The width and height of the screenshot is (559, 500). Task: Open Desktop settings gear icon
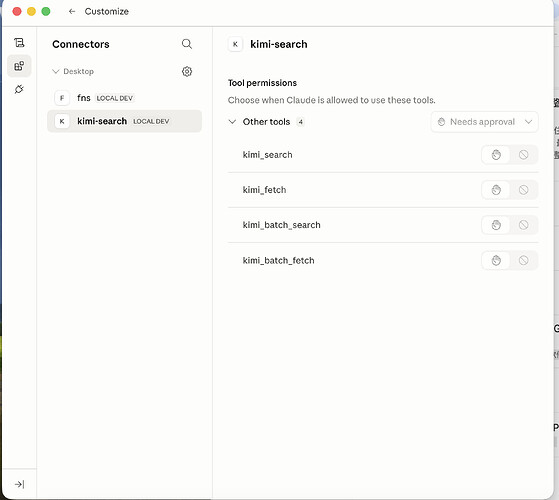click(187, 71)
